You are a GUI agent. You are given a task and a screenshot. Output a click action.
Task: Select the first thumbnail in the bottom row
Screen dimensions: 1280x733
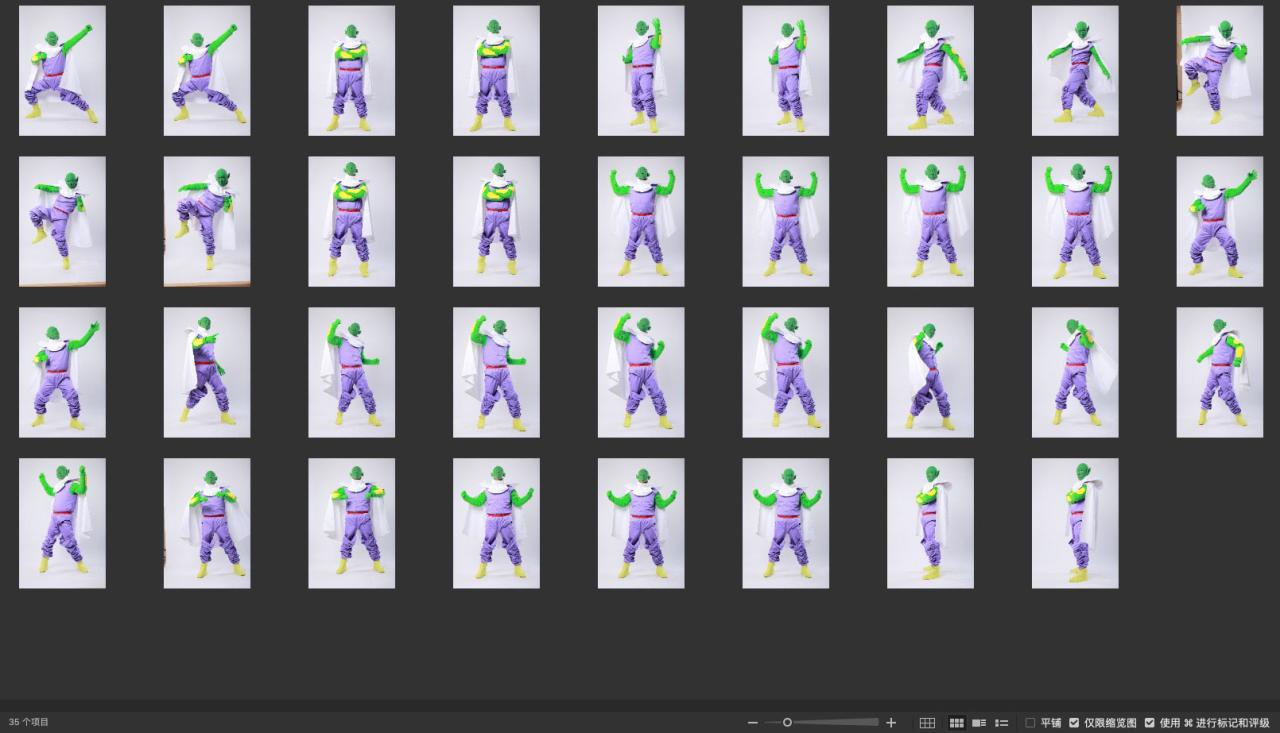tap(62, 523)
